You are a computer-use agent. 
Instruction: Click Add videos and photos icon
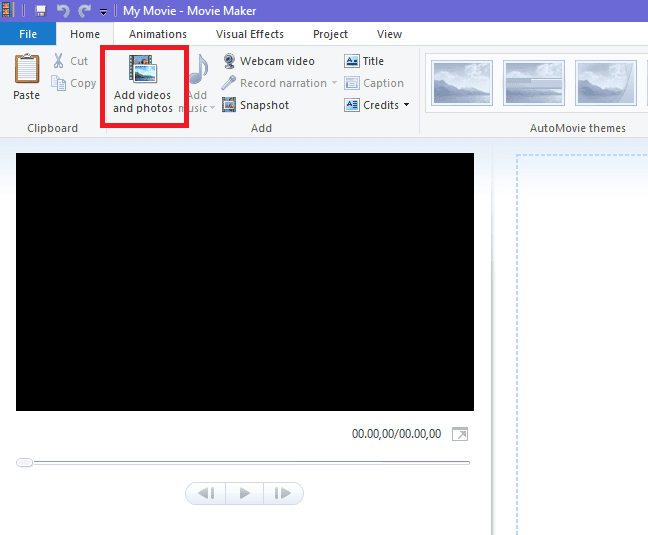[143, 69]
